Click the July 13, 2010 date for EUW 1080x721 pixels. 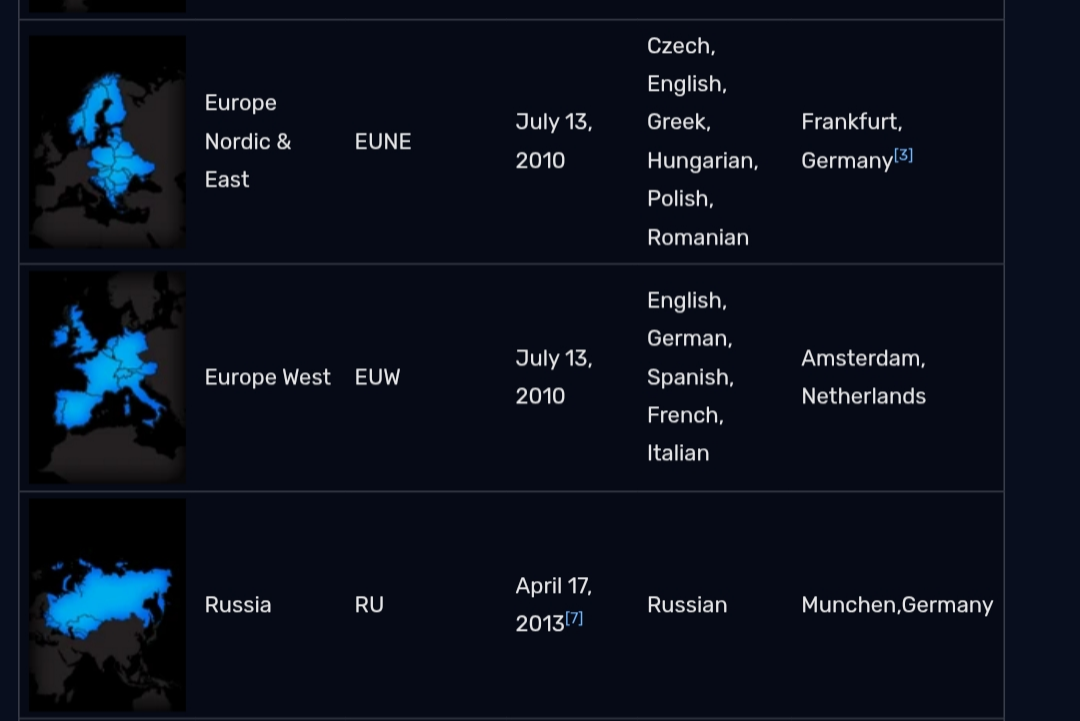click(x=553, y=377)
